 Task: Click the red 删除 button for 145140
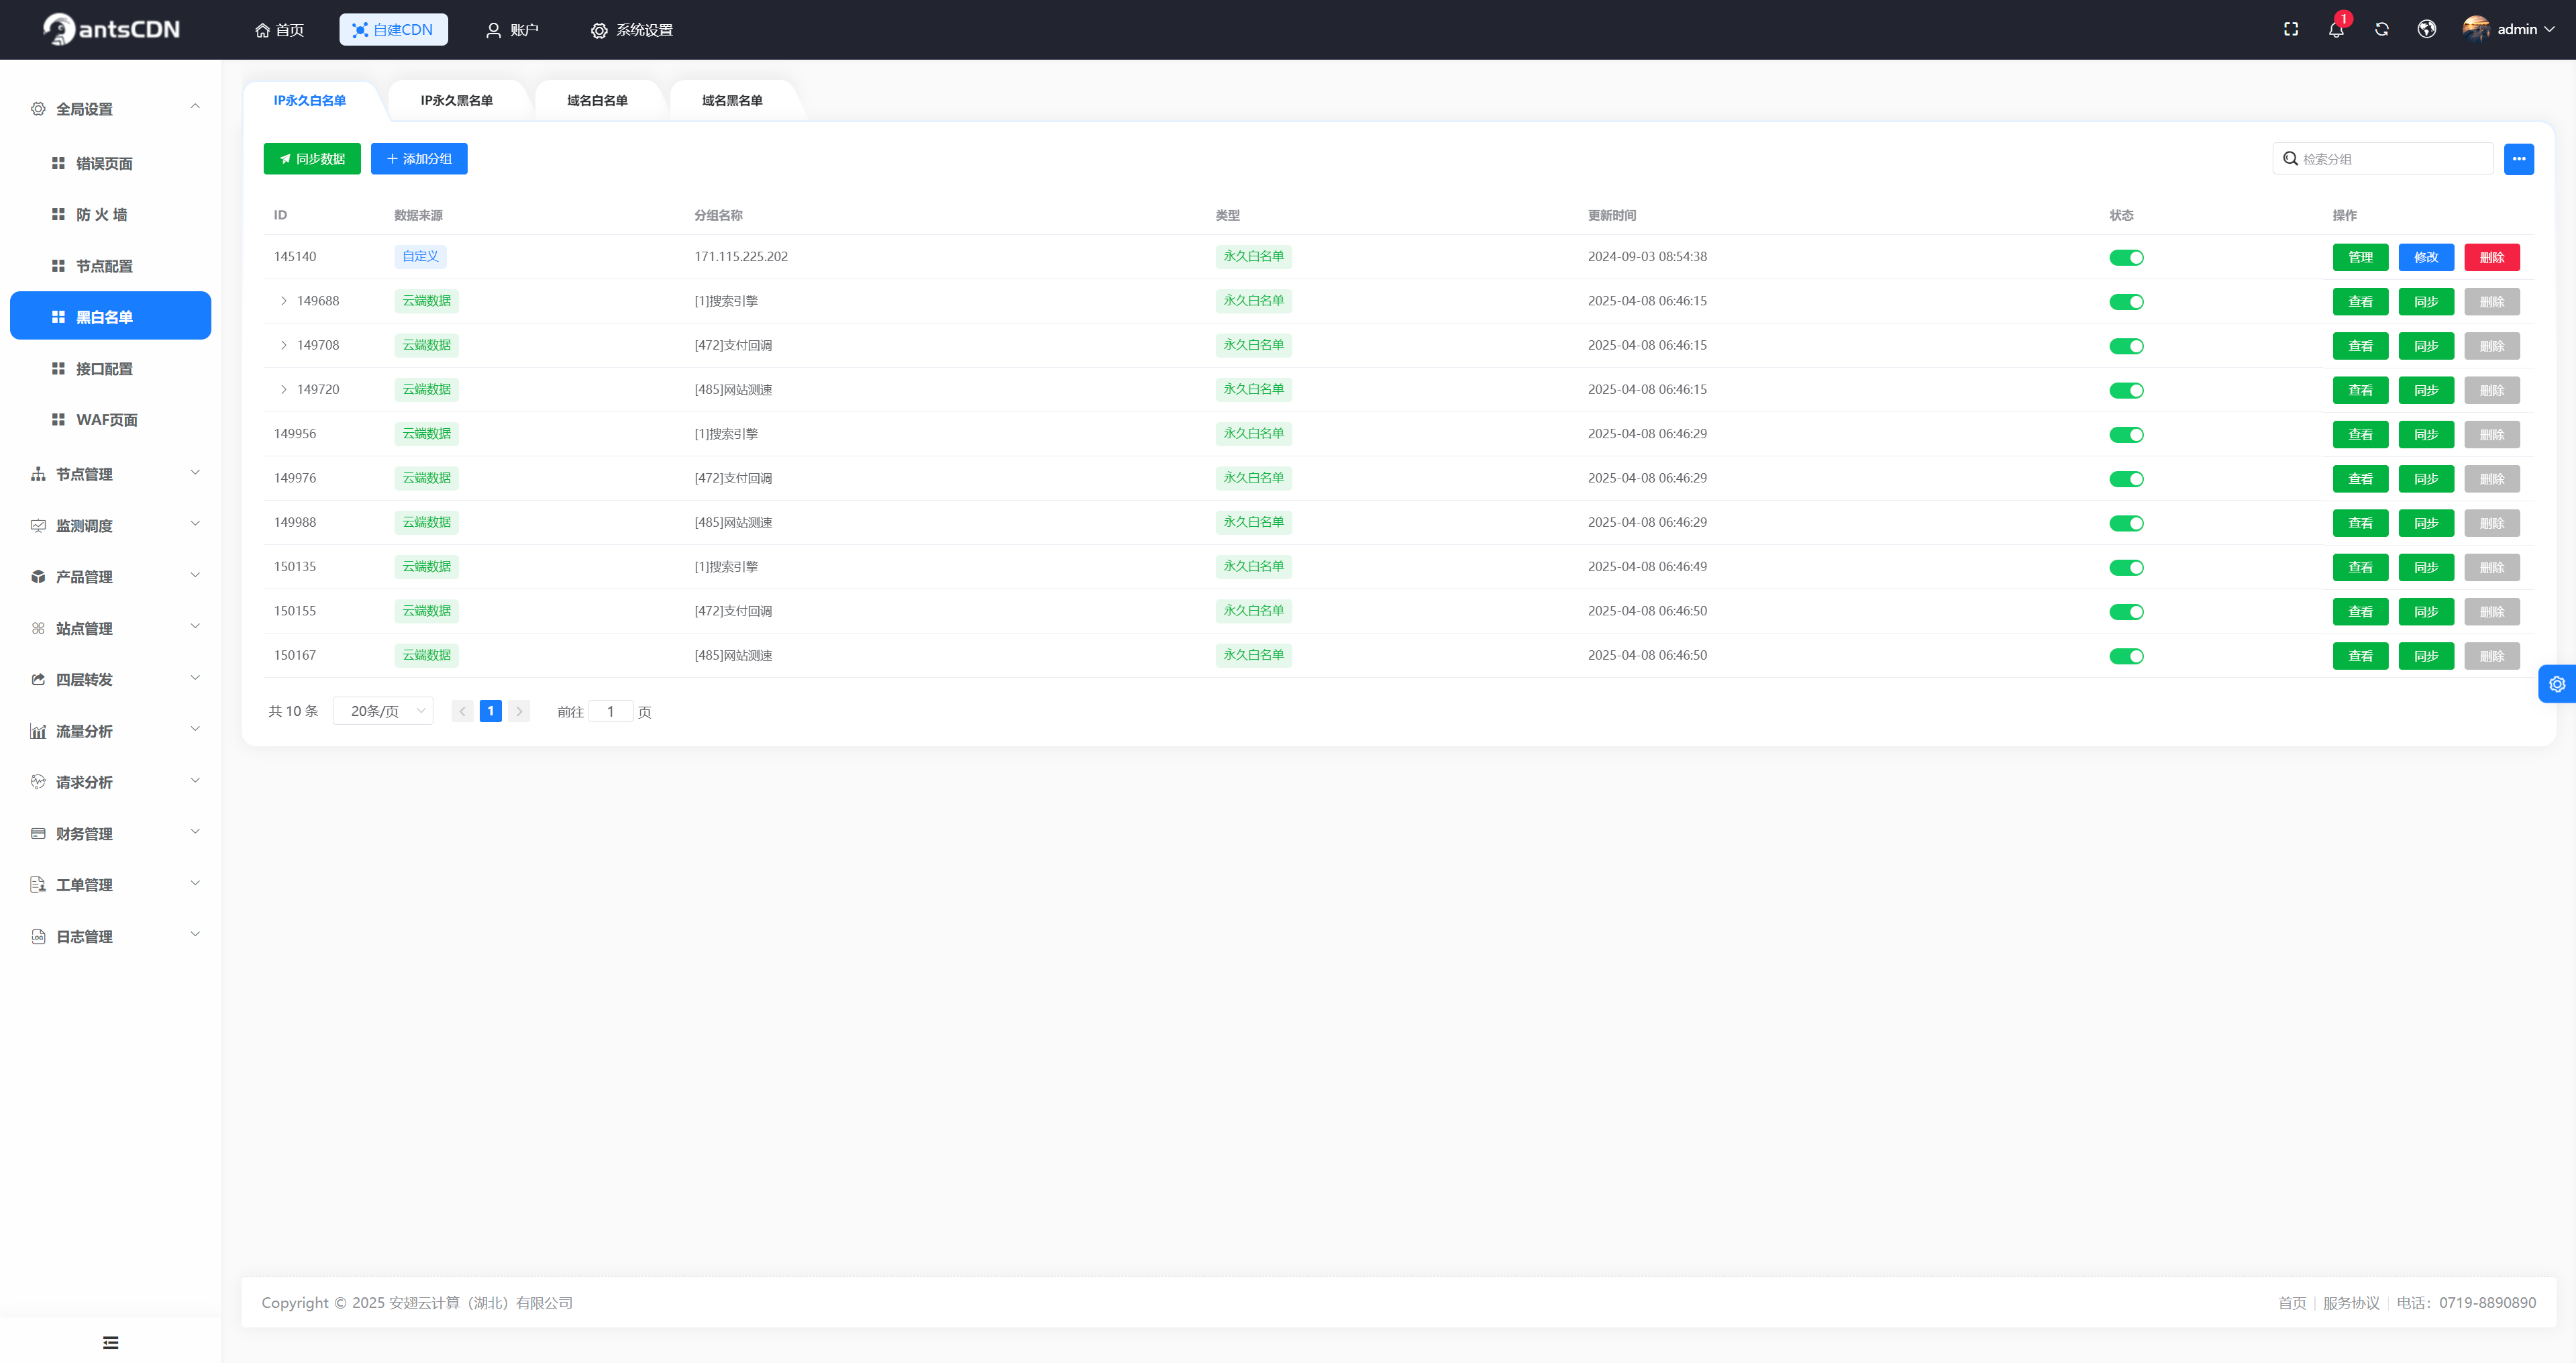pos(2491,258)
